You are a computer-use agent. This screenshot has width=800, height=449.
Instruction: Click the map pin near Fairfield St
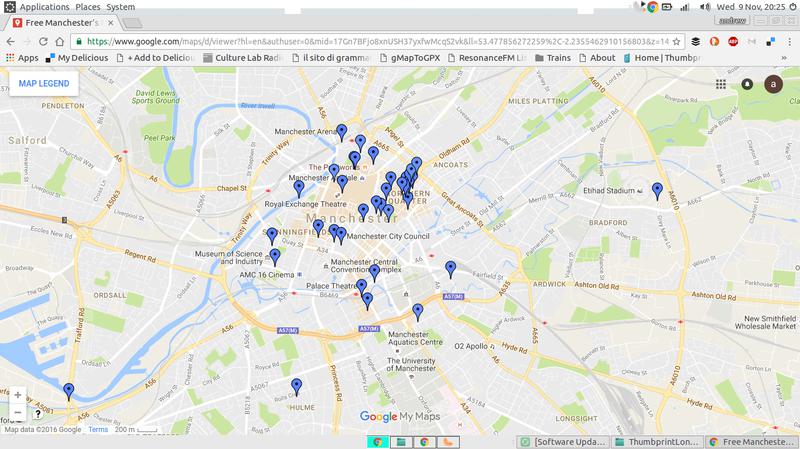pos(451,269)
